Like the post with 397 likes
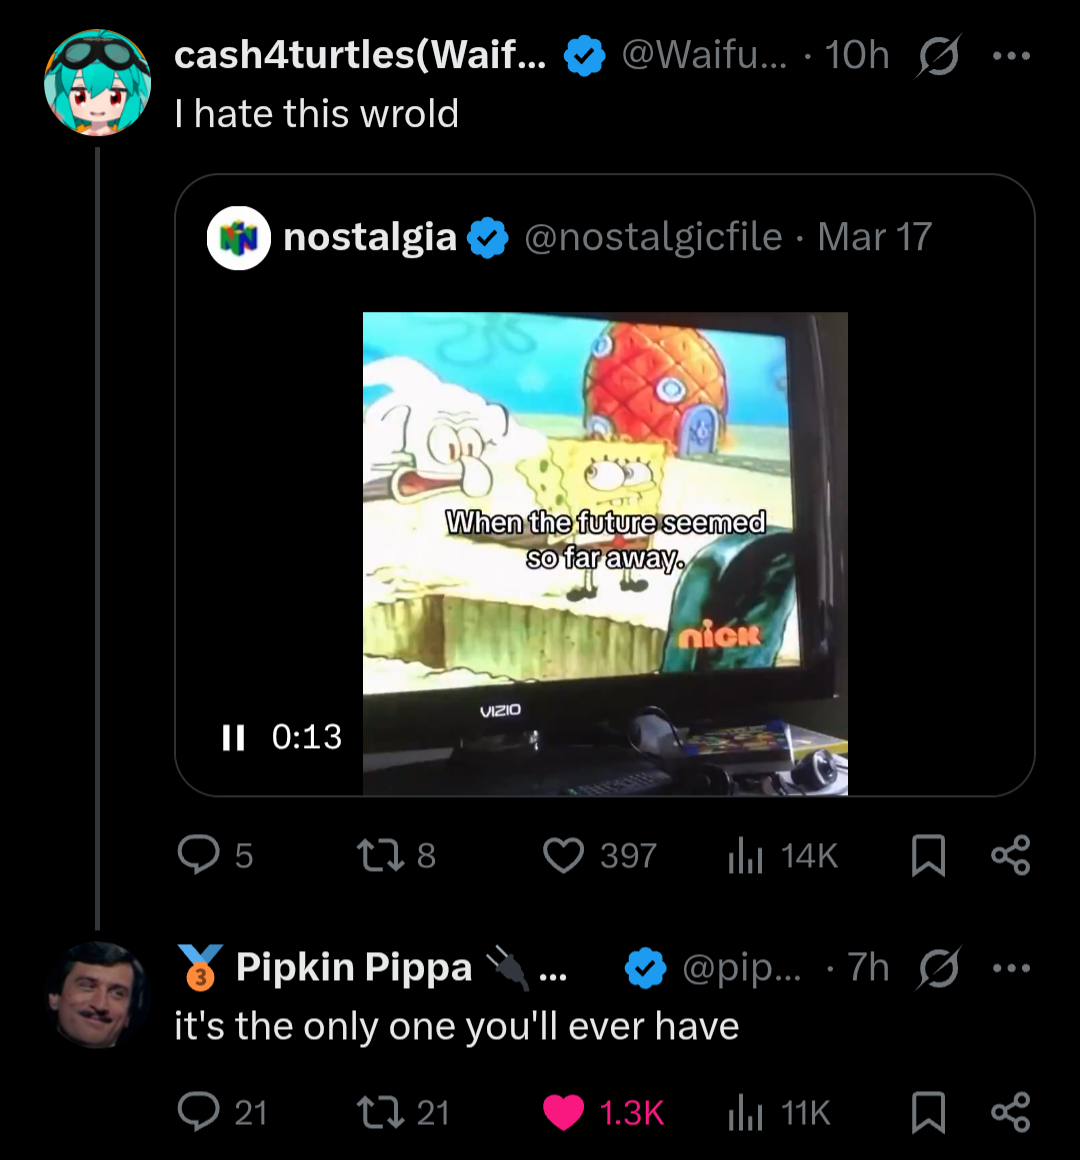This screenshot has width=1080, height=1160. pos(564,855)
